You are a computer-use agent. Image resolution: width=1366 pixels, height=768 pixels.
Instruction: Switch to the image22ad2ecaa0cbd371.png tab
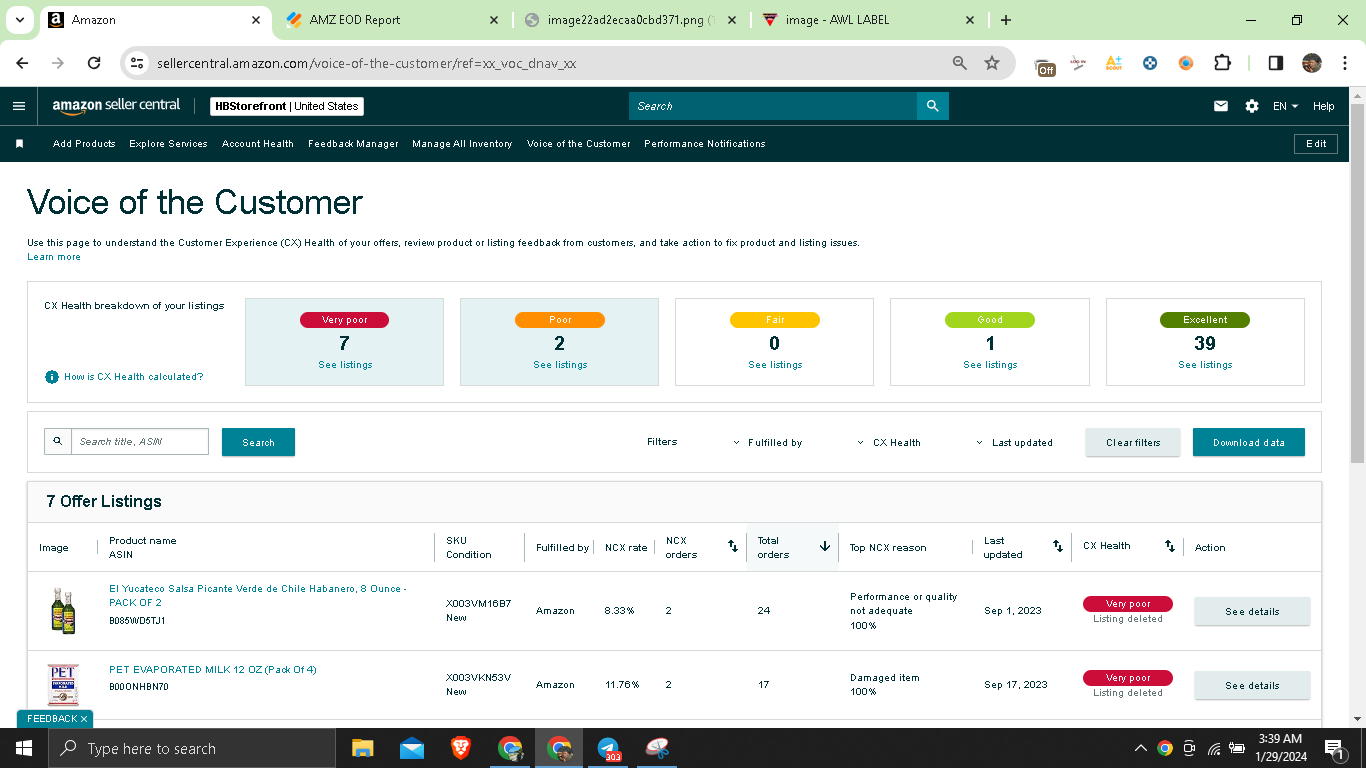[630, 20]
